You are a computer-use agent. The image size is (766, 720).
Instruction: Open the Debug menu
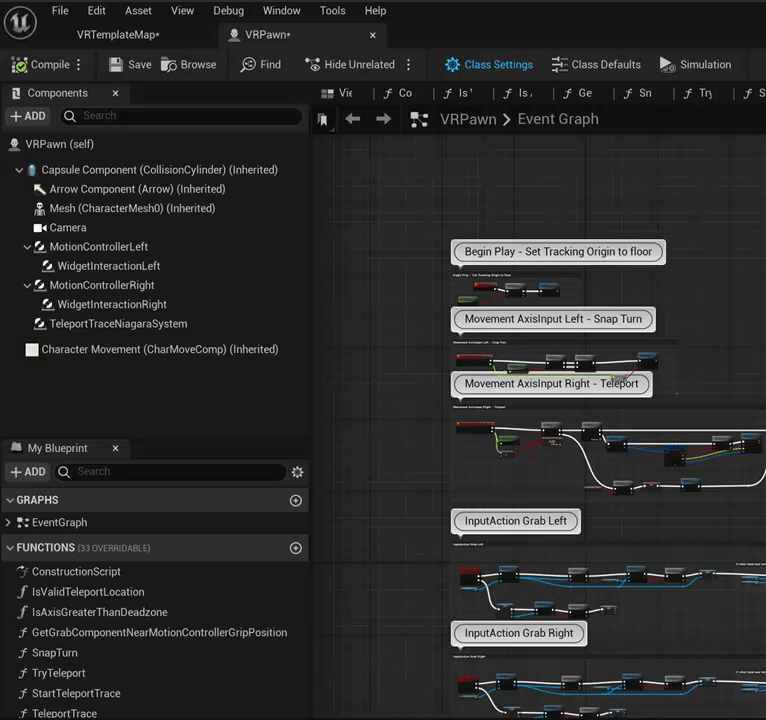point(228,11)
